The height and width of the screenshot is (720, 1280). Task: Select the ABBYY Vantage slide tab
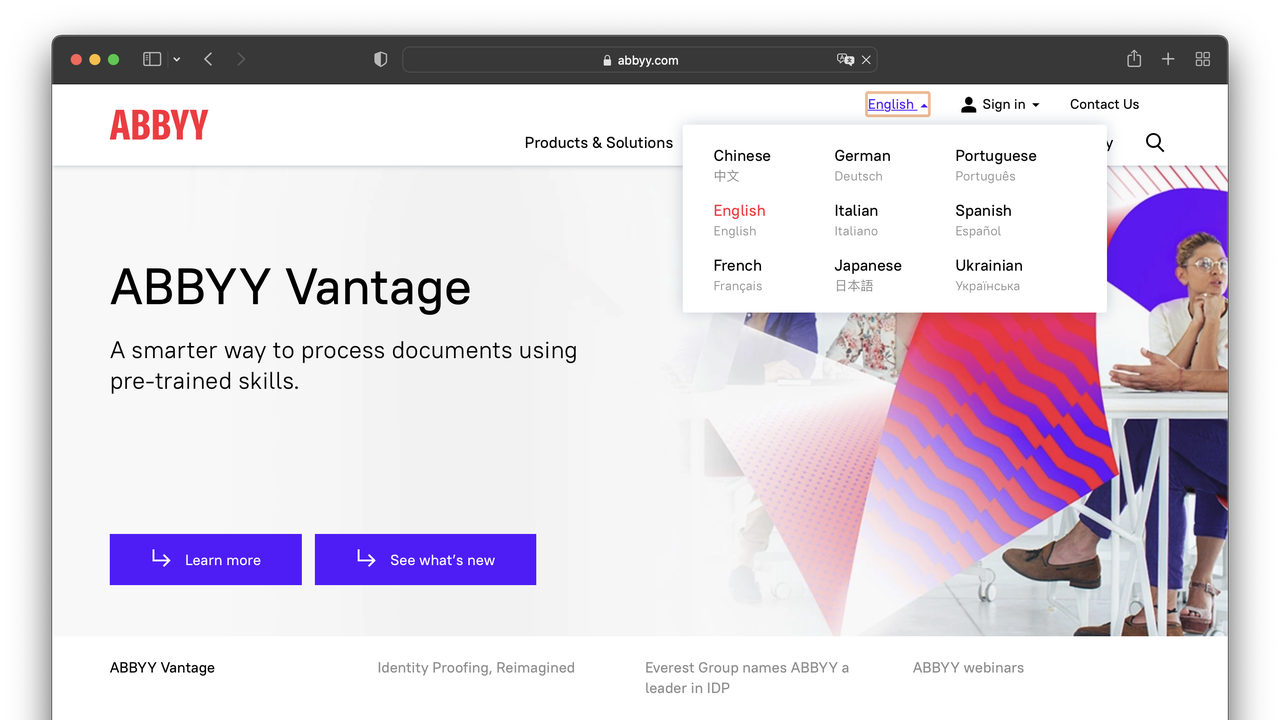(x=162, y=668)
